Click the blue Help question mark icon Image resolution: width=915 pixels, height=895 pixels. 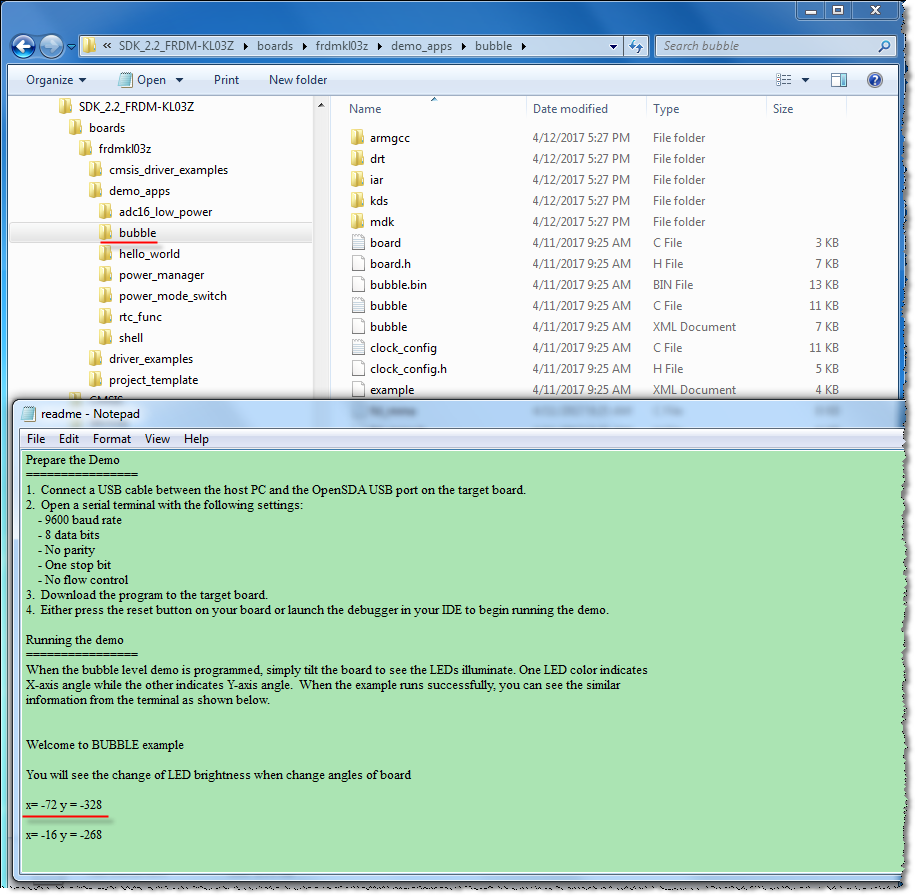click(x=874, y=80)
